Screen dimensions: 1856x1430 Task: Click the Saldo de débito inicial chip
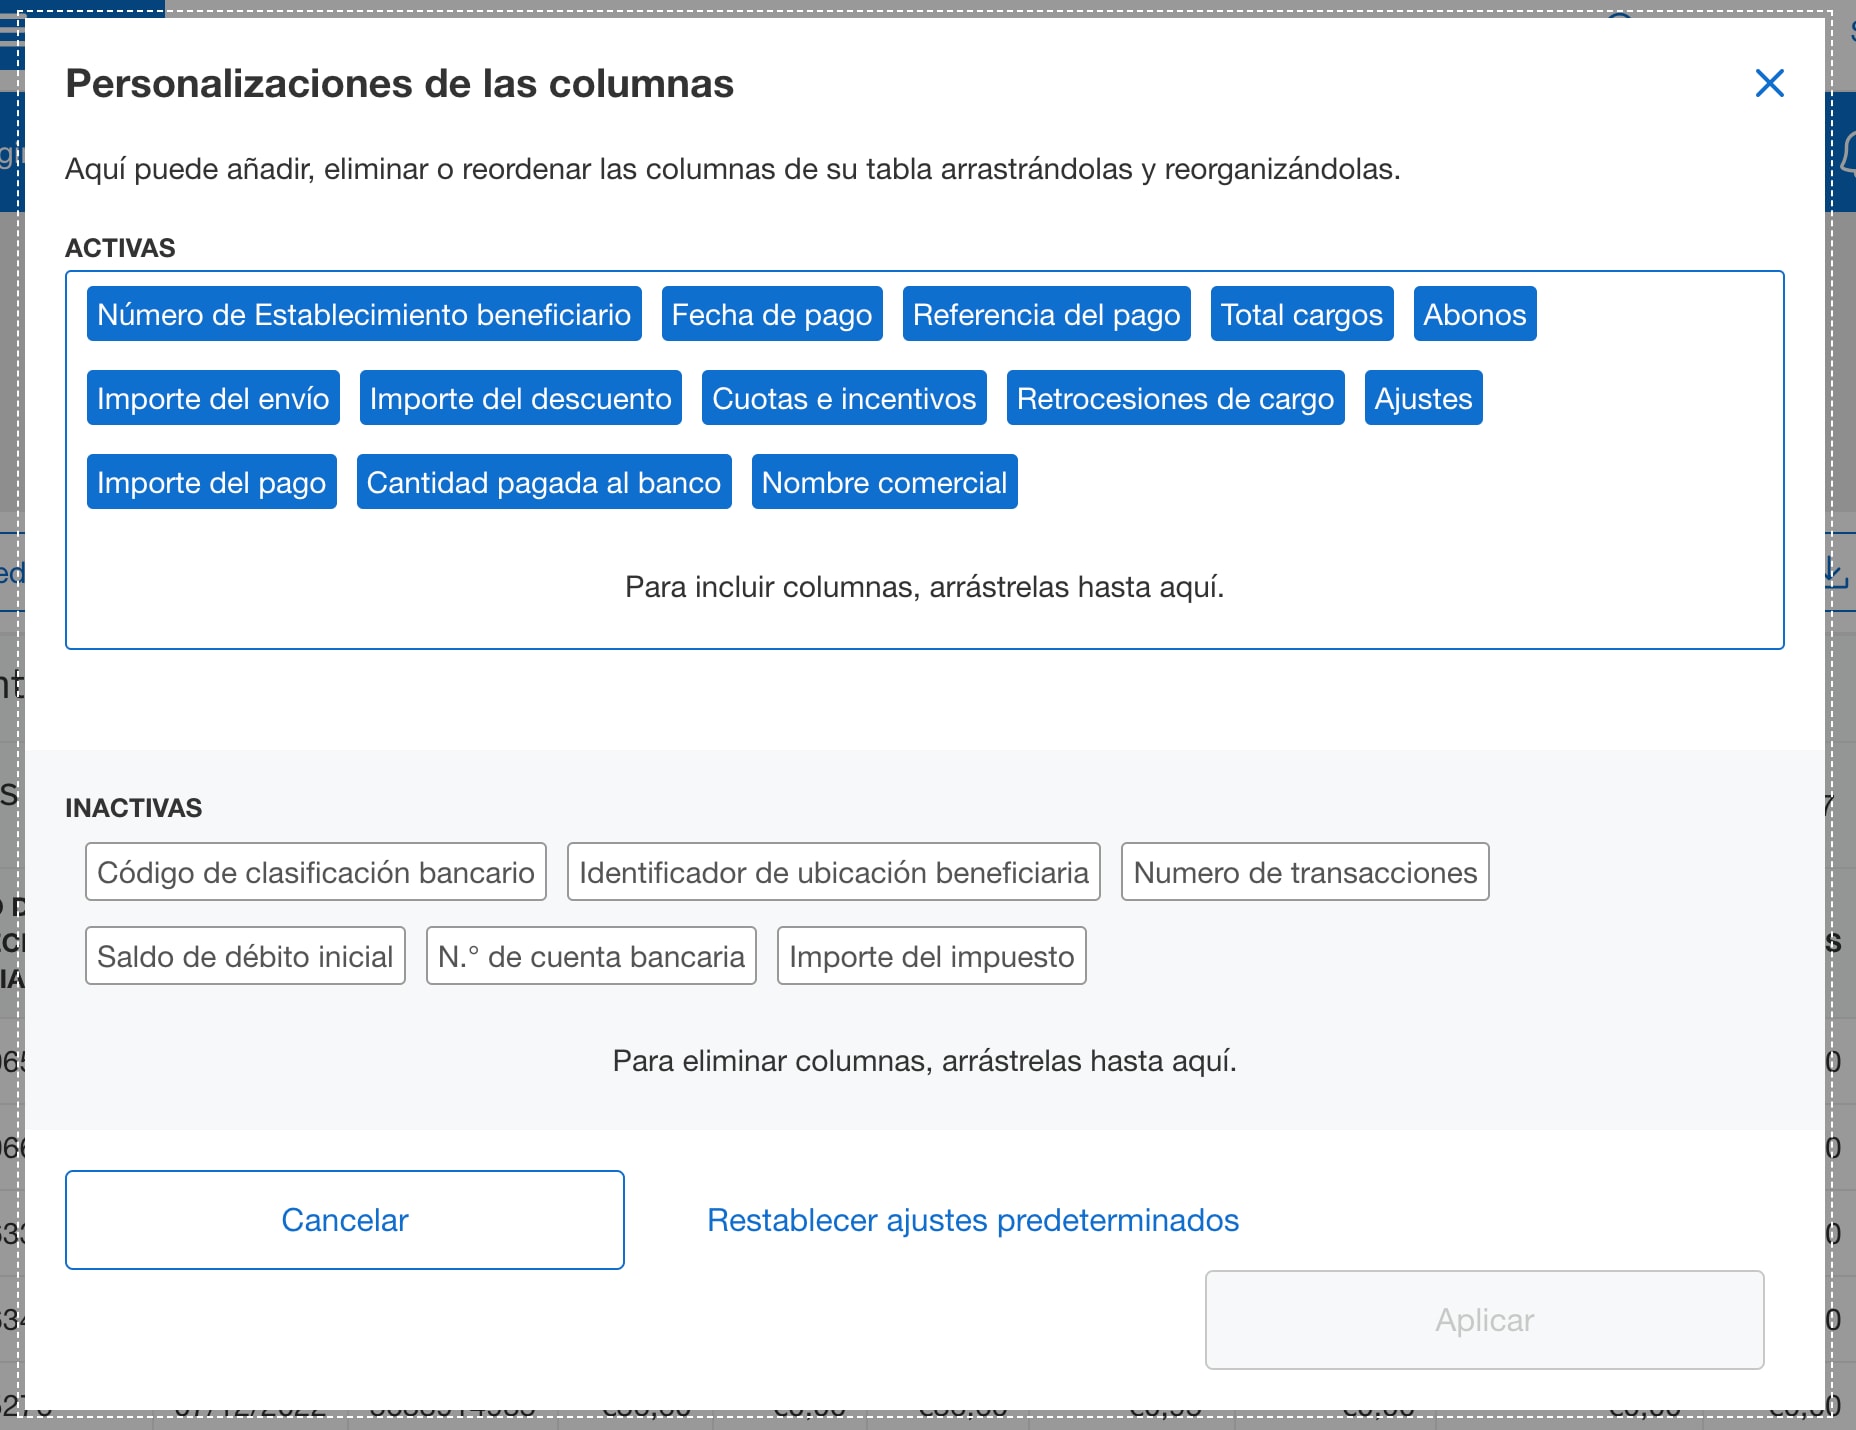pyautogui.click(x=244, y=955)
